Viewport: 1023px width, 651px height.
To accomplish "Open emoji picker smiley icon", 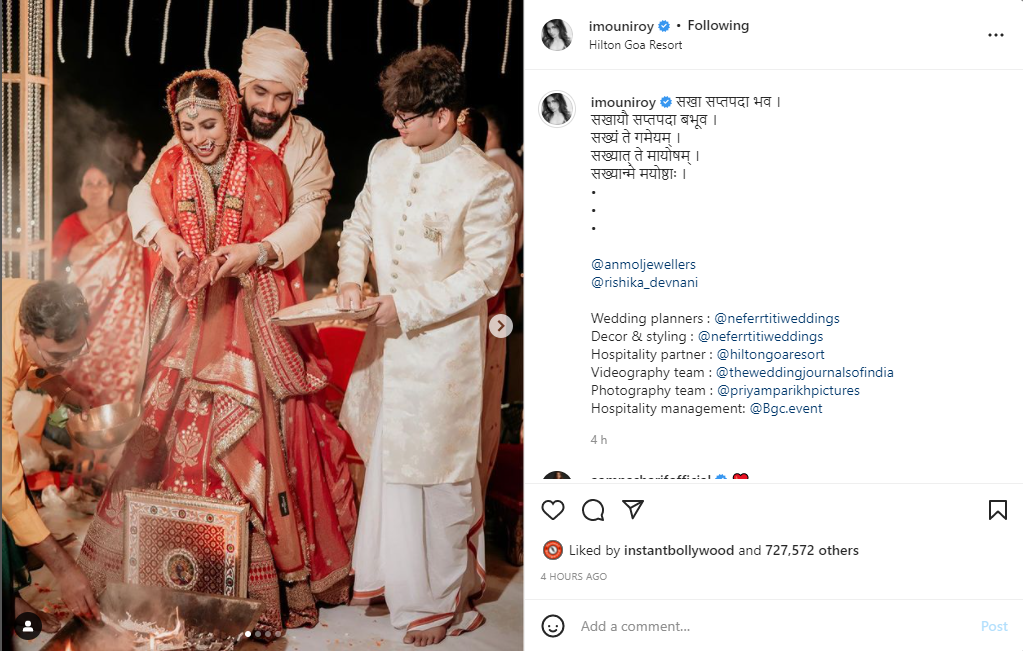I will [553, 626].
